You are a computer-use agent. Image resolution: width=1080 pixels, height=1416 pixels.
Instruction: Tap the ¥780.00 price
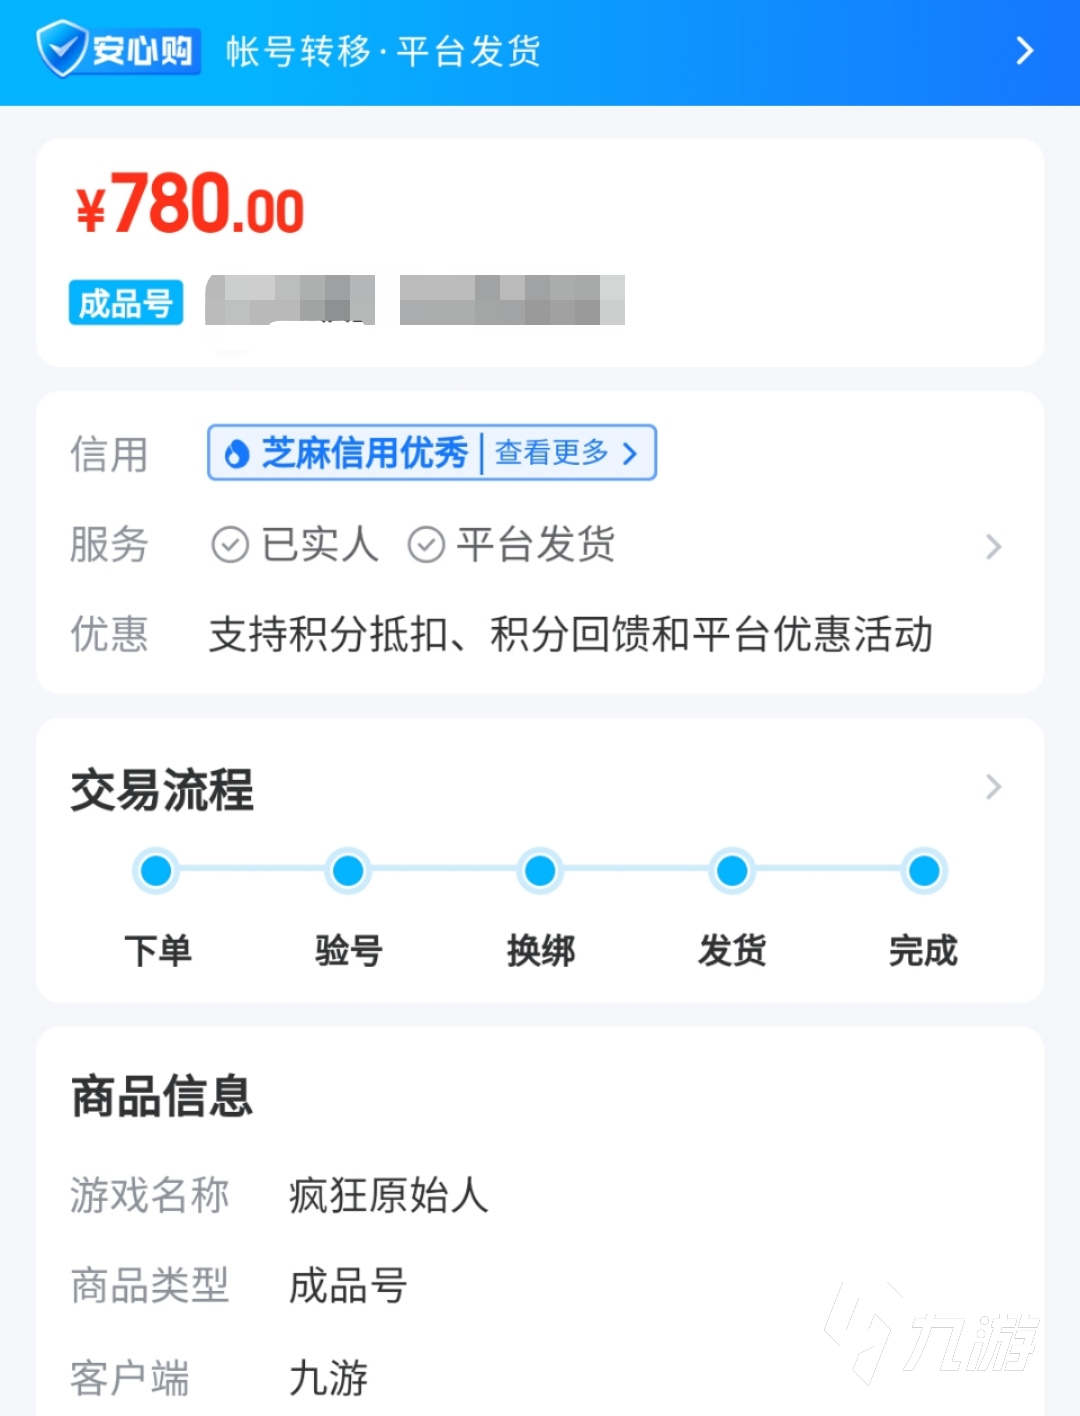(x=190, y=205)
